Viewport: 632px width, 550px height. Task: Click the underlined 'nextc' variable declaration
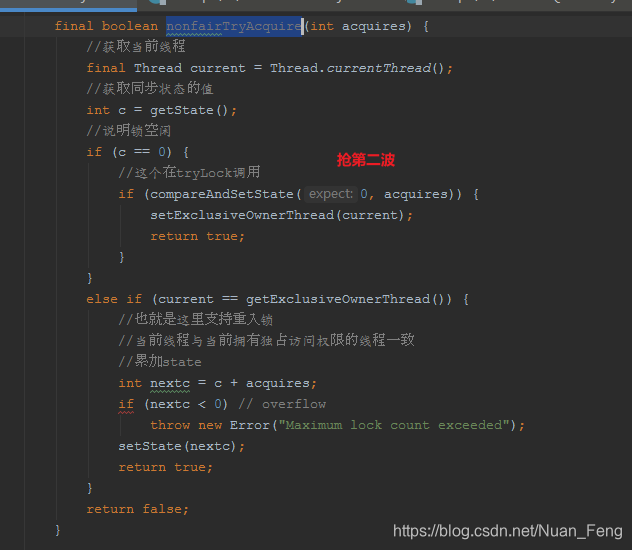pos(170,383)
